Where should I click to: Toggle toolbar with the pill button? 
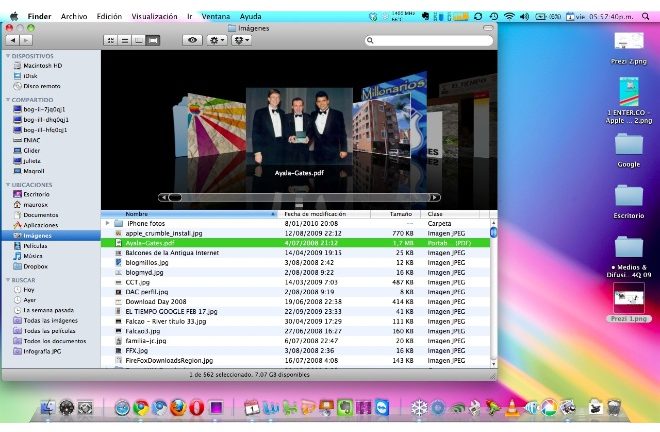(x=488, y=28)
